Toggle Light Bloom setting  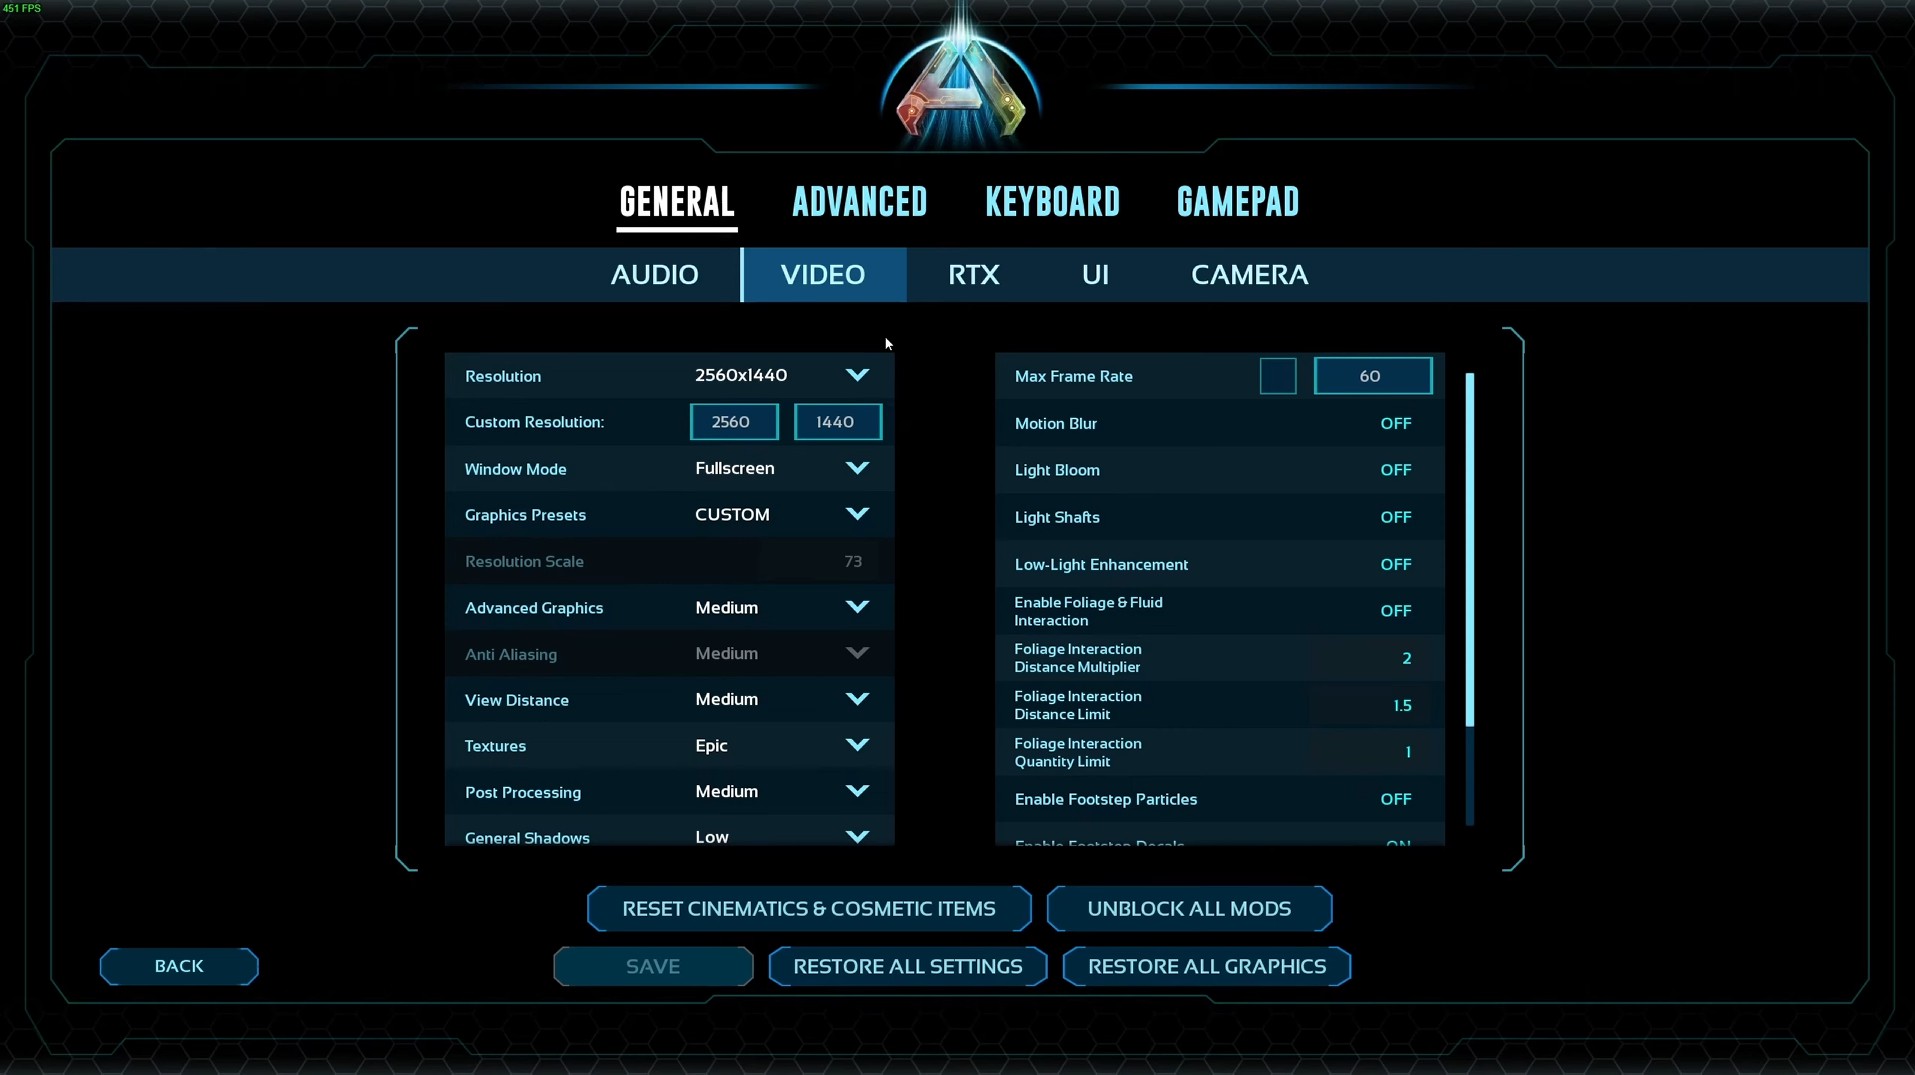point(1395,470)
